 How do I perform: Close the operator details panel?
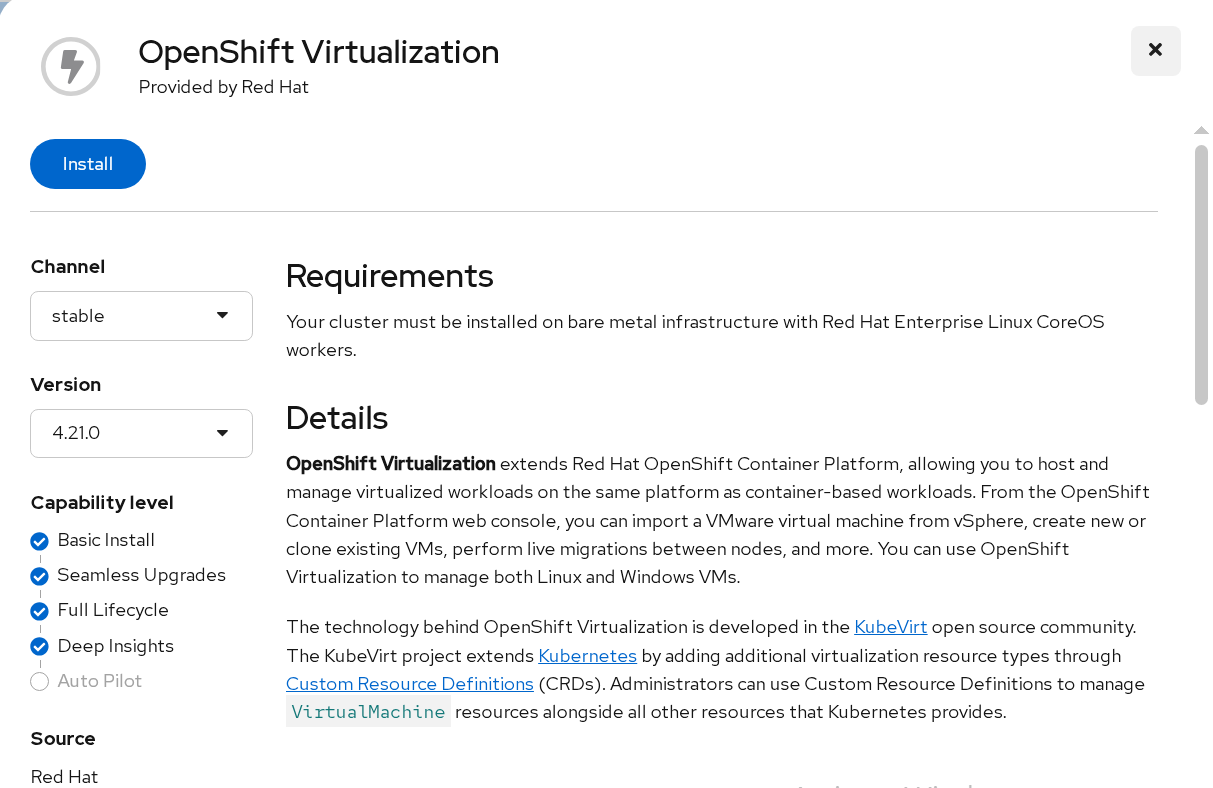(x=1155, y=50)
